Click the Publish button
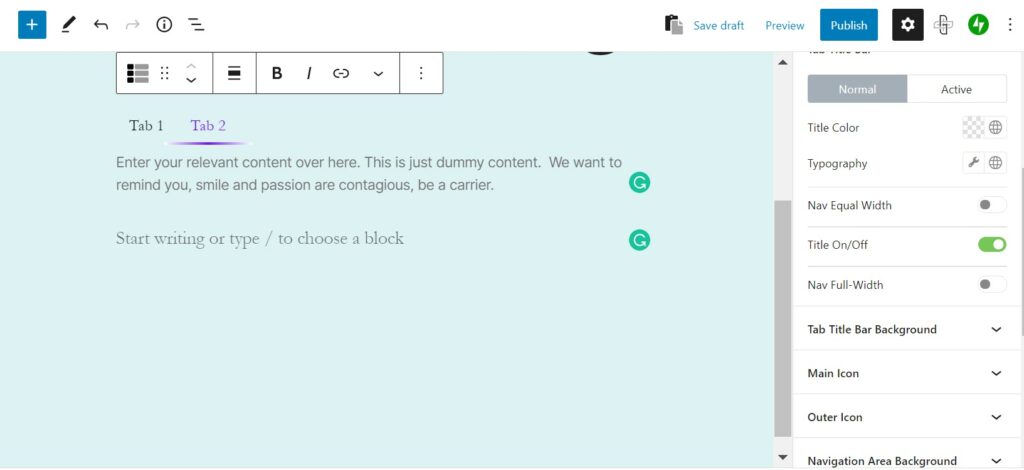Image resolution: width=1024 pixels, height=470 pixels. pyautogui.click(x=848, y=25)
